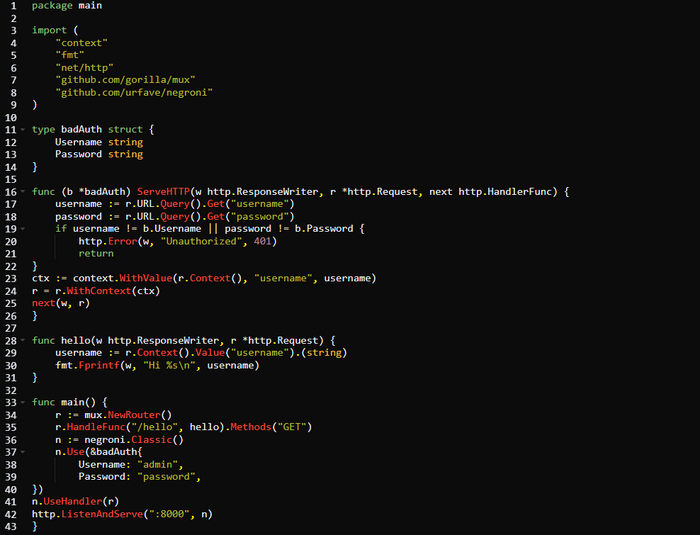Click the "github.com/gorilla/mux" import string
Viewport: 700px width, 535px height.
[125, 80]
